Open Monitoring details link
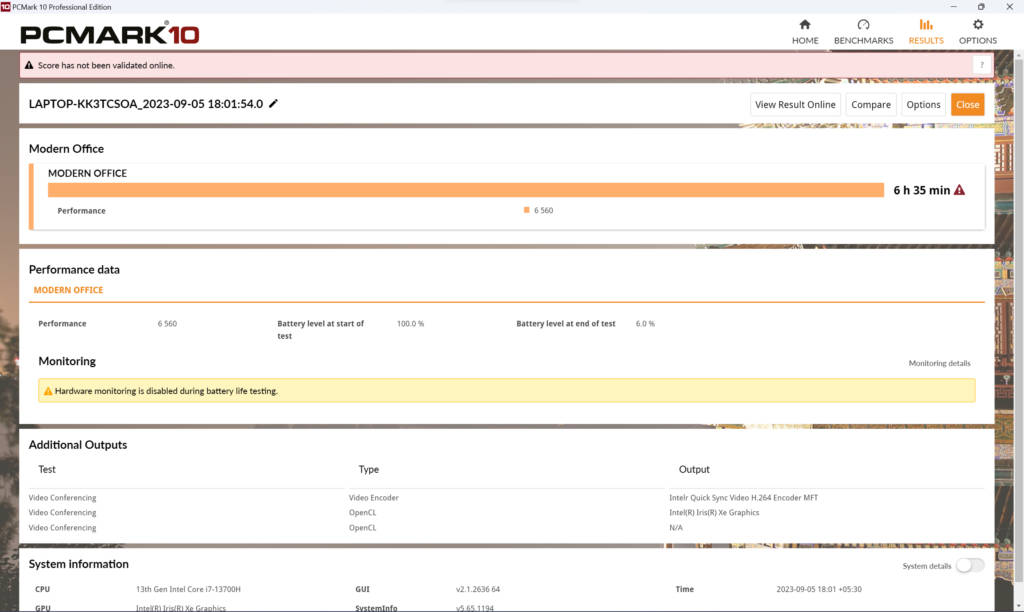 pyautogui.click(x=939, y=363)
